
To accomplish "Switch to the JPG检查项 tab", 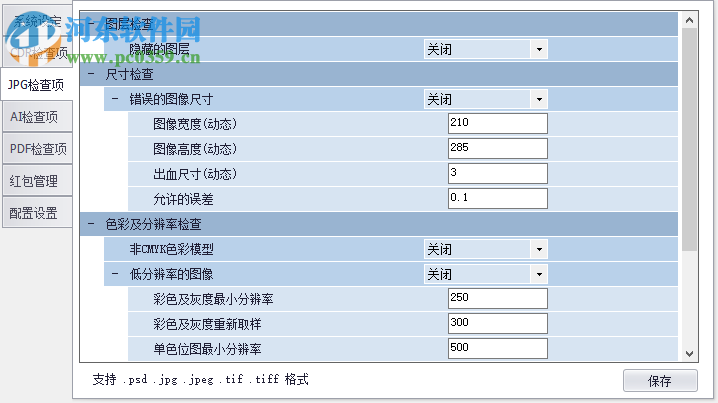I will [x=36, y=85].
